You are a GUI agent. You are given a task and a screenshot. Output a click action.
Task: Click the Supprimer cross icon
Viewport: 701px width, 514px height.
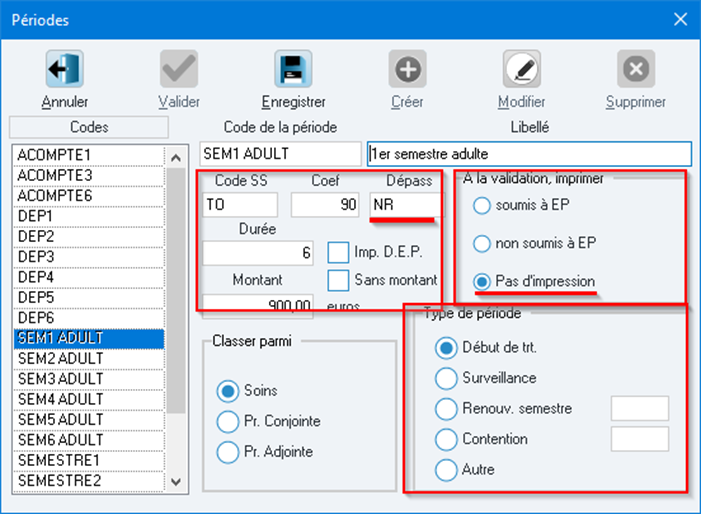(x=636, y=68)
